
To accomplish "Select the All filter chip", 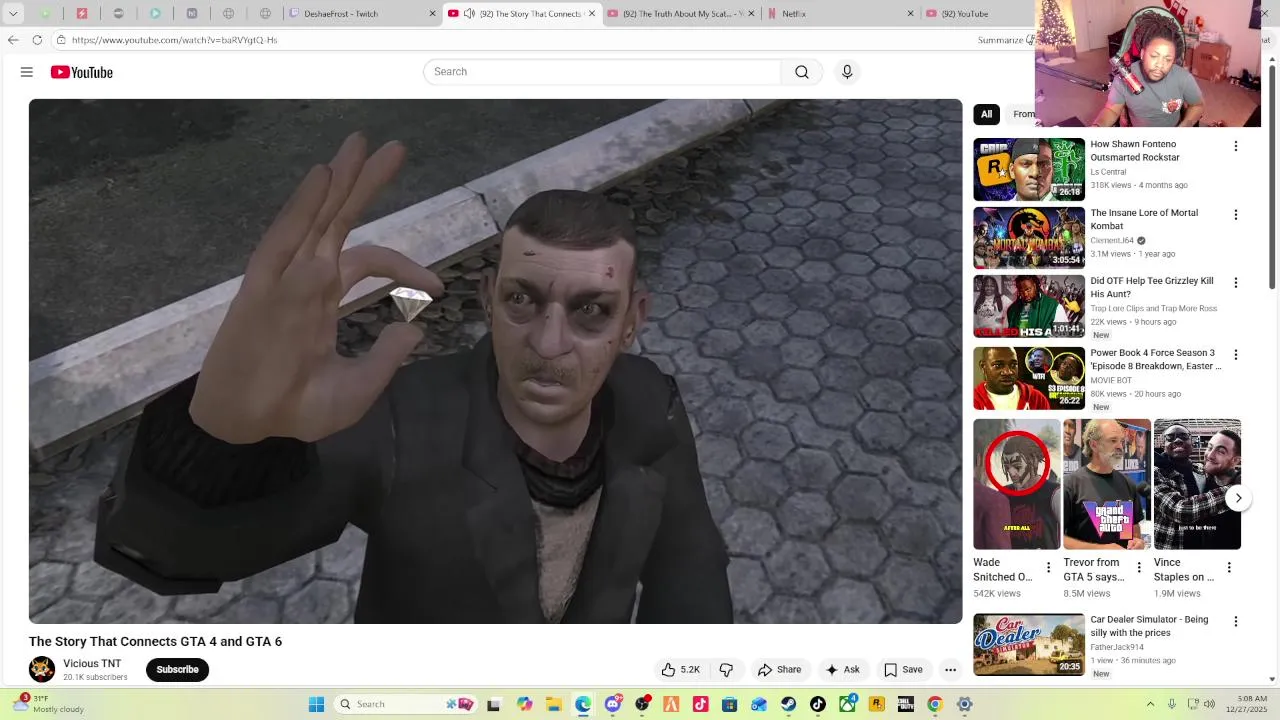I will (x=986, y=114).
